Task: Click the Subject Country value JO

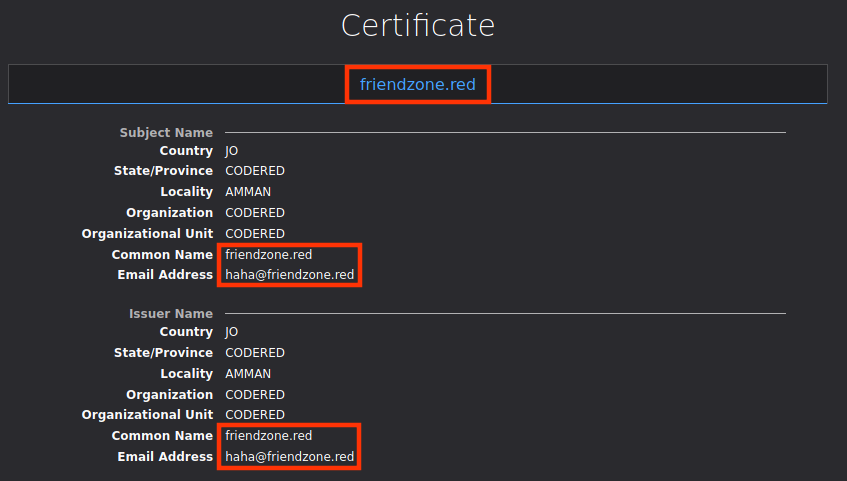Action: (x=232, y=151)
